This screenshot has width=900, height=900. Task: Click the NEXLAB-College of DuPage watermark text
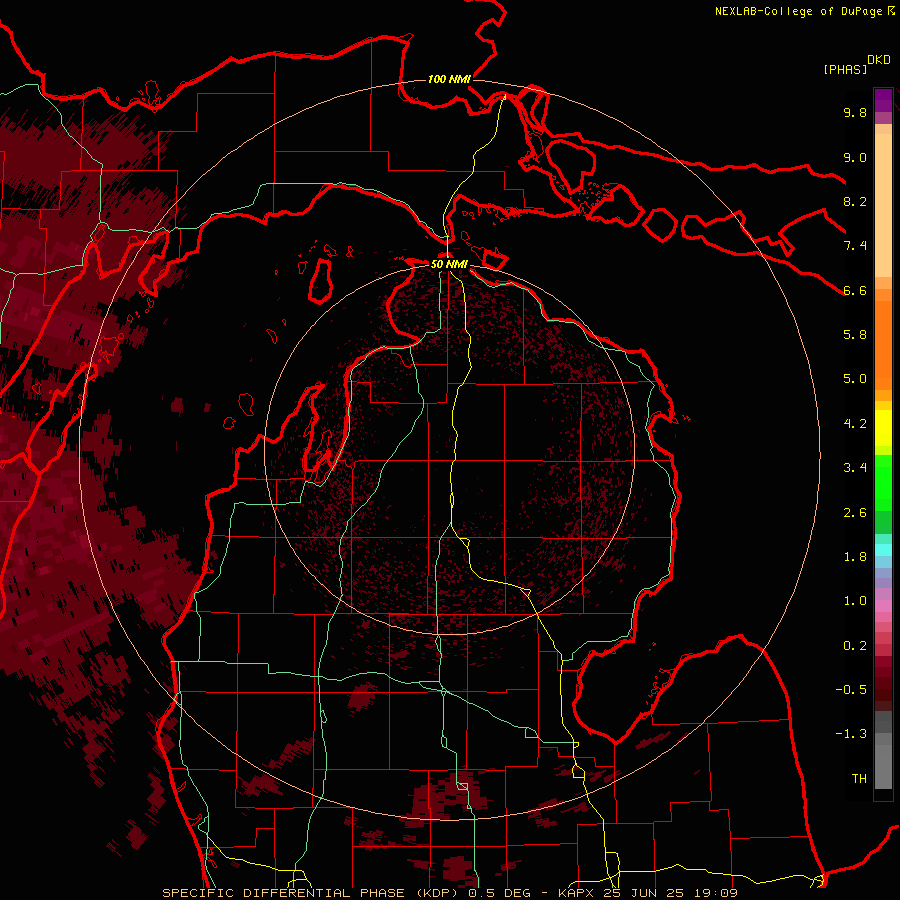(798, 11)
